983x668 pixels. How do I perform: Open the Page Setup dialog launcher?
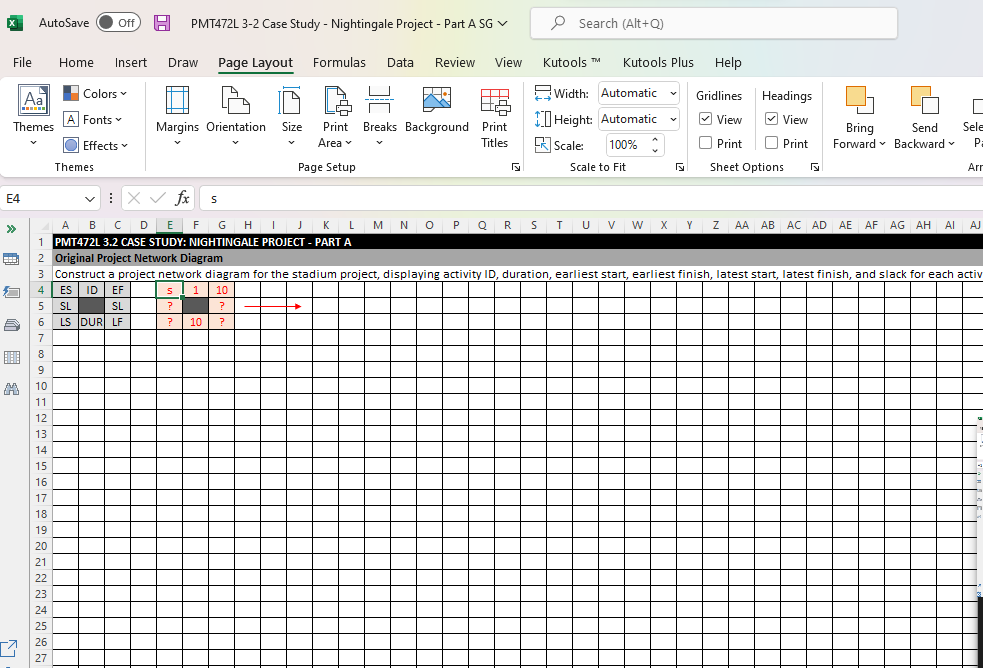516,167
